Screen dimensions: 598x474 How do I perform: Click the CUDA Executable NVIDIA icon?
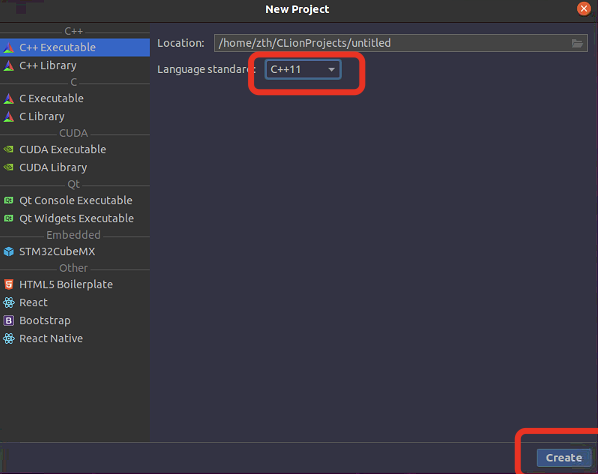9,149
